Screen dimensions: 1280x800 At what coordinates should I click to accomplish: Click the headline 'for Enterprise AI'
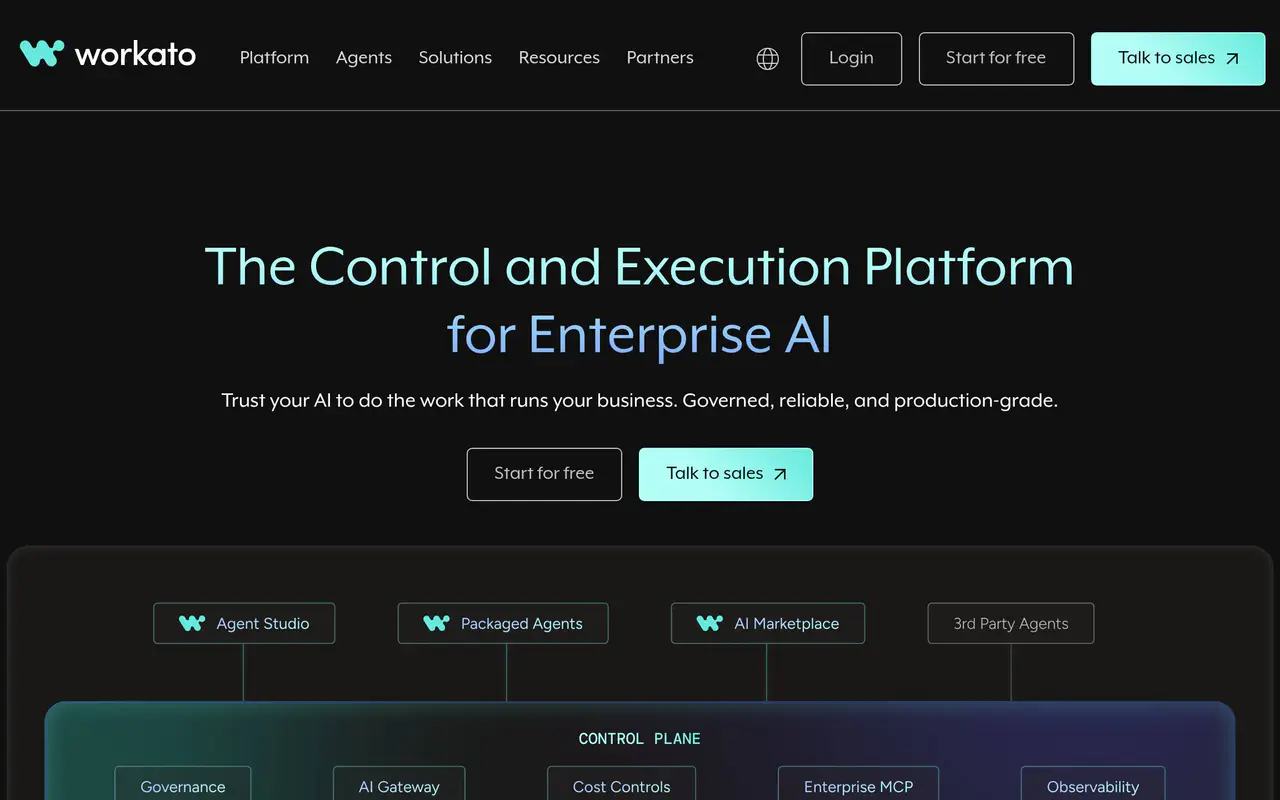tap(640, 335)
